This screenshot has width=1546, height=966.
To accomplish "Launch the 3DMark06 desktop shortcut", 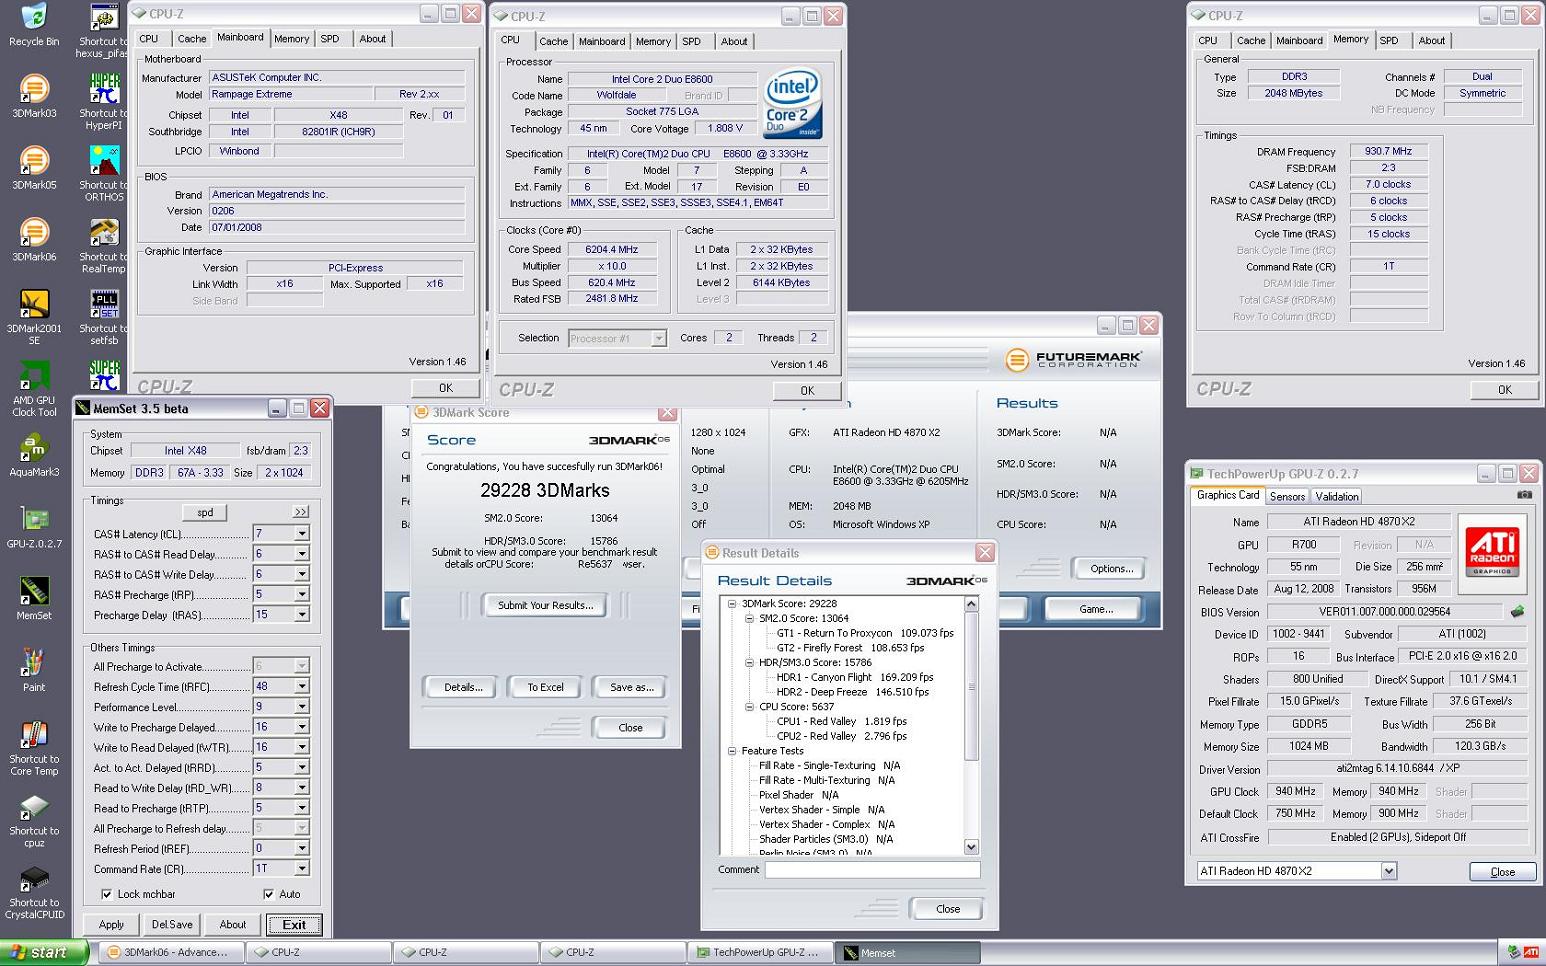I will (34, 241).
